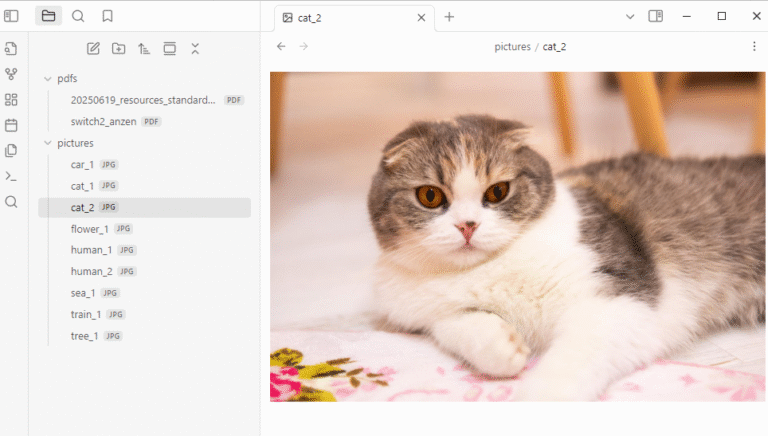The image size is (768, 436).
Task: Toggle the right sidebar panel
Action: pos(656,16)
